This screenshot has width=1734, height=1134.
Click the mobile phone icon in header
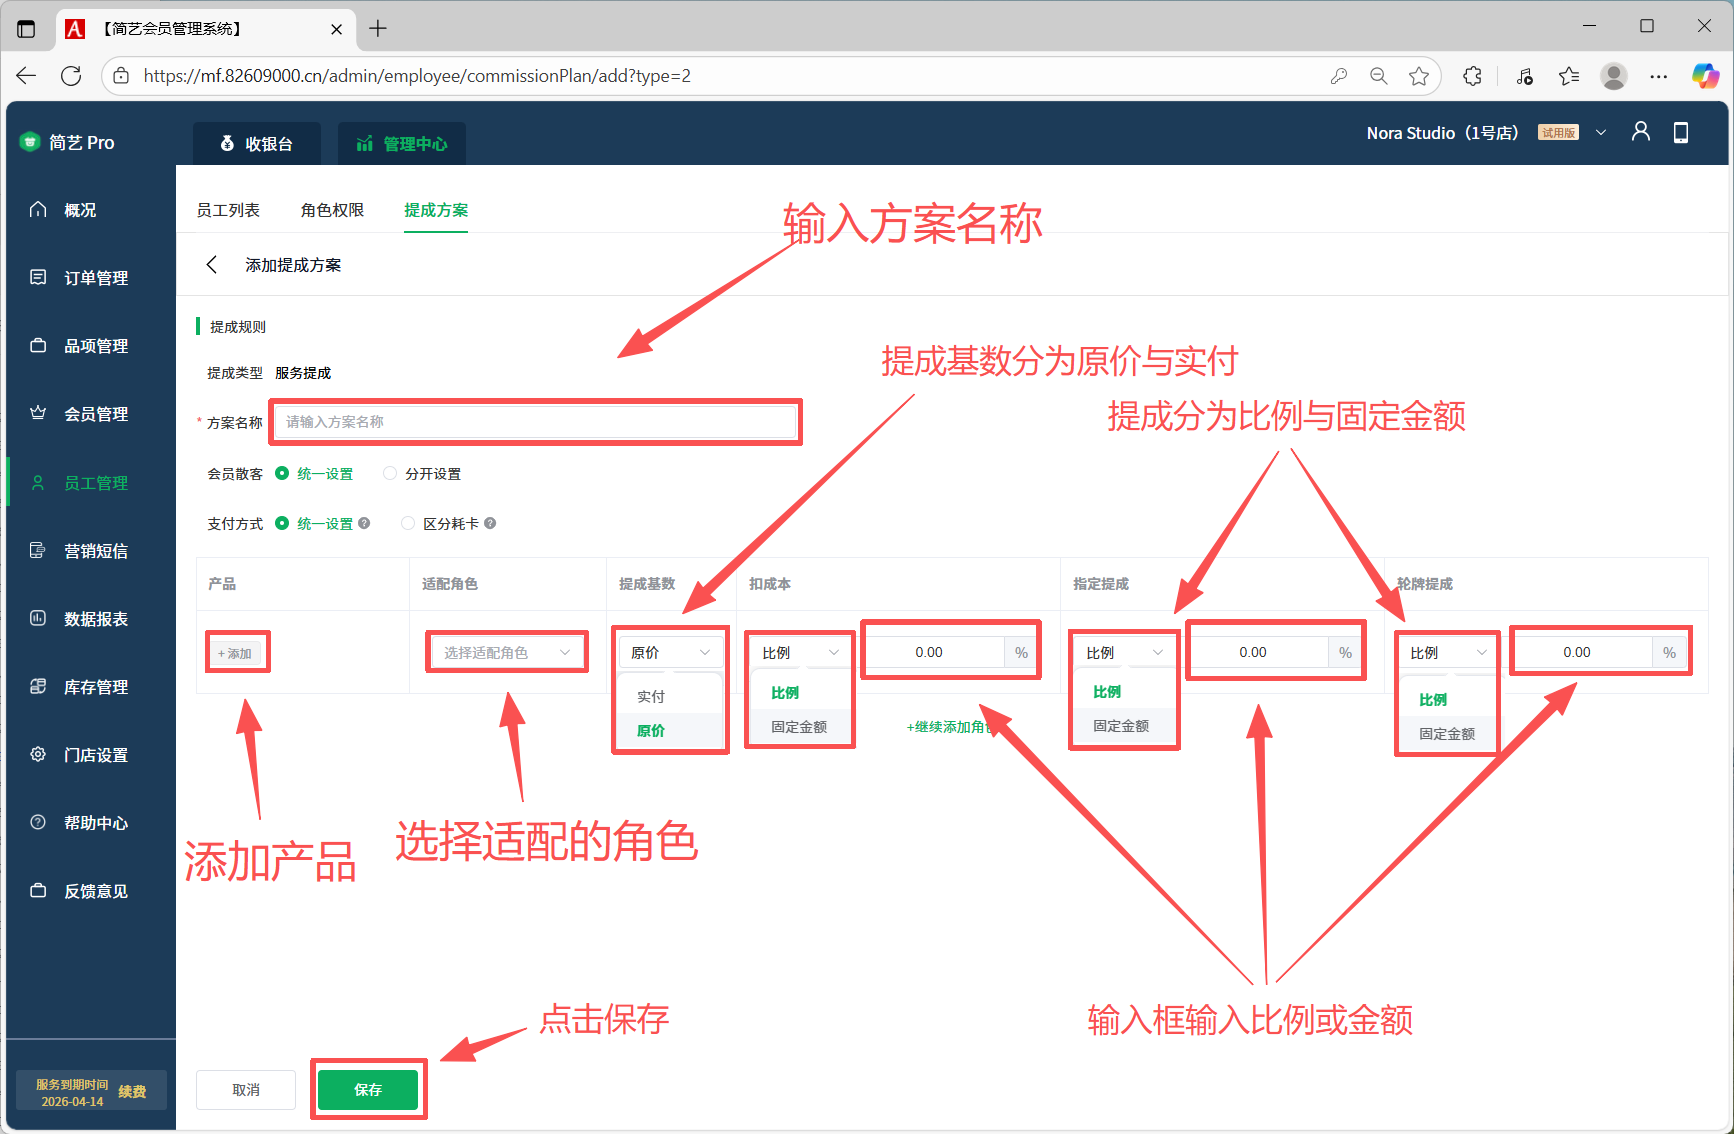1680,132
